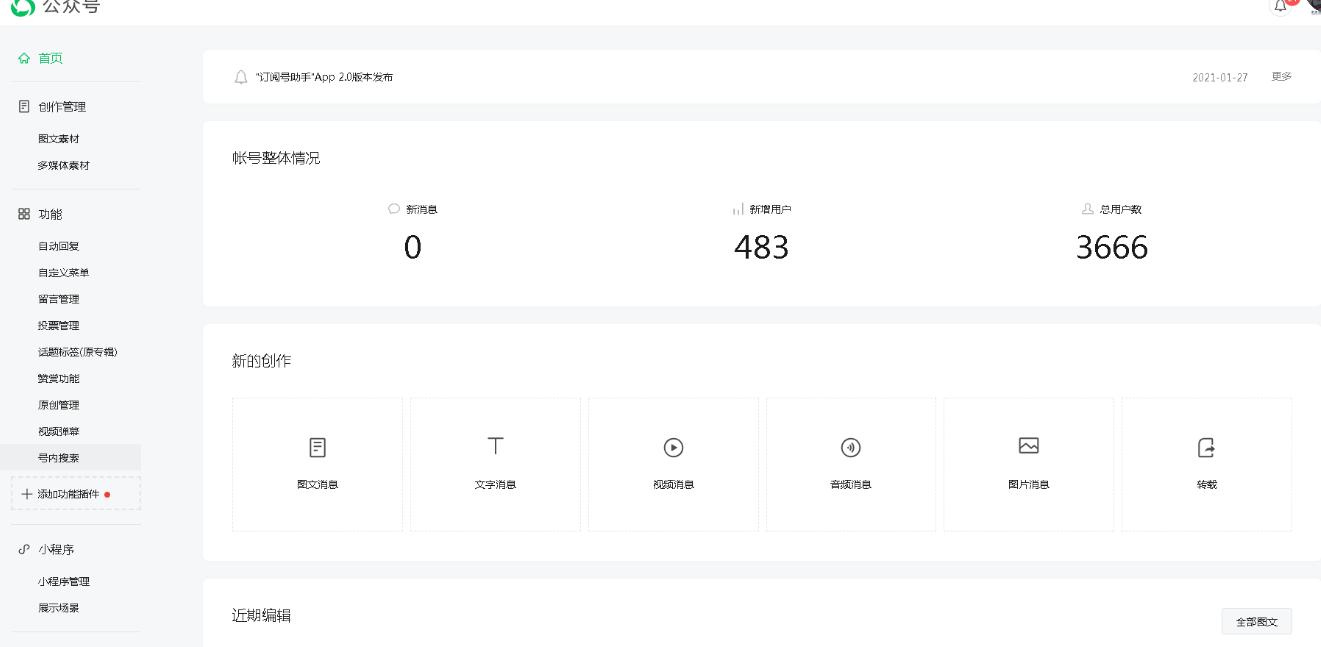The width and height of the screenshot is (1321, 647).
Task: Click the 全部图文 button
Action: (1256, 622)
